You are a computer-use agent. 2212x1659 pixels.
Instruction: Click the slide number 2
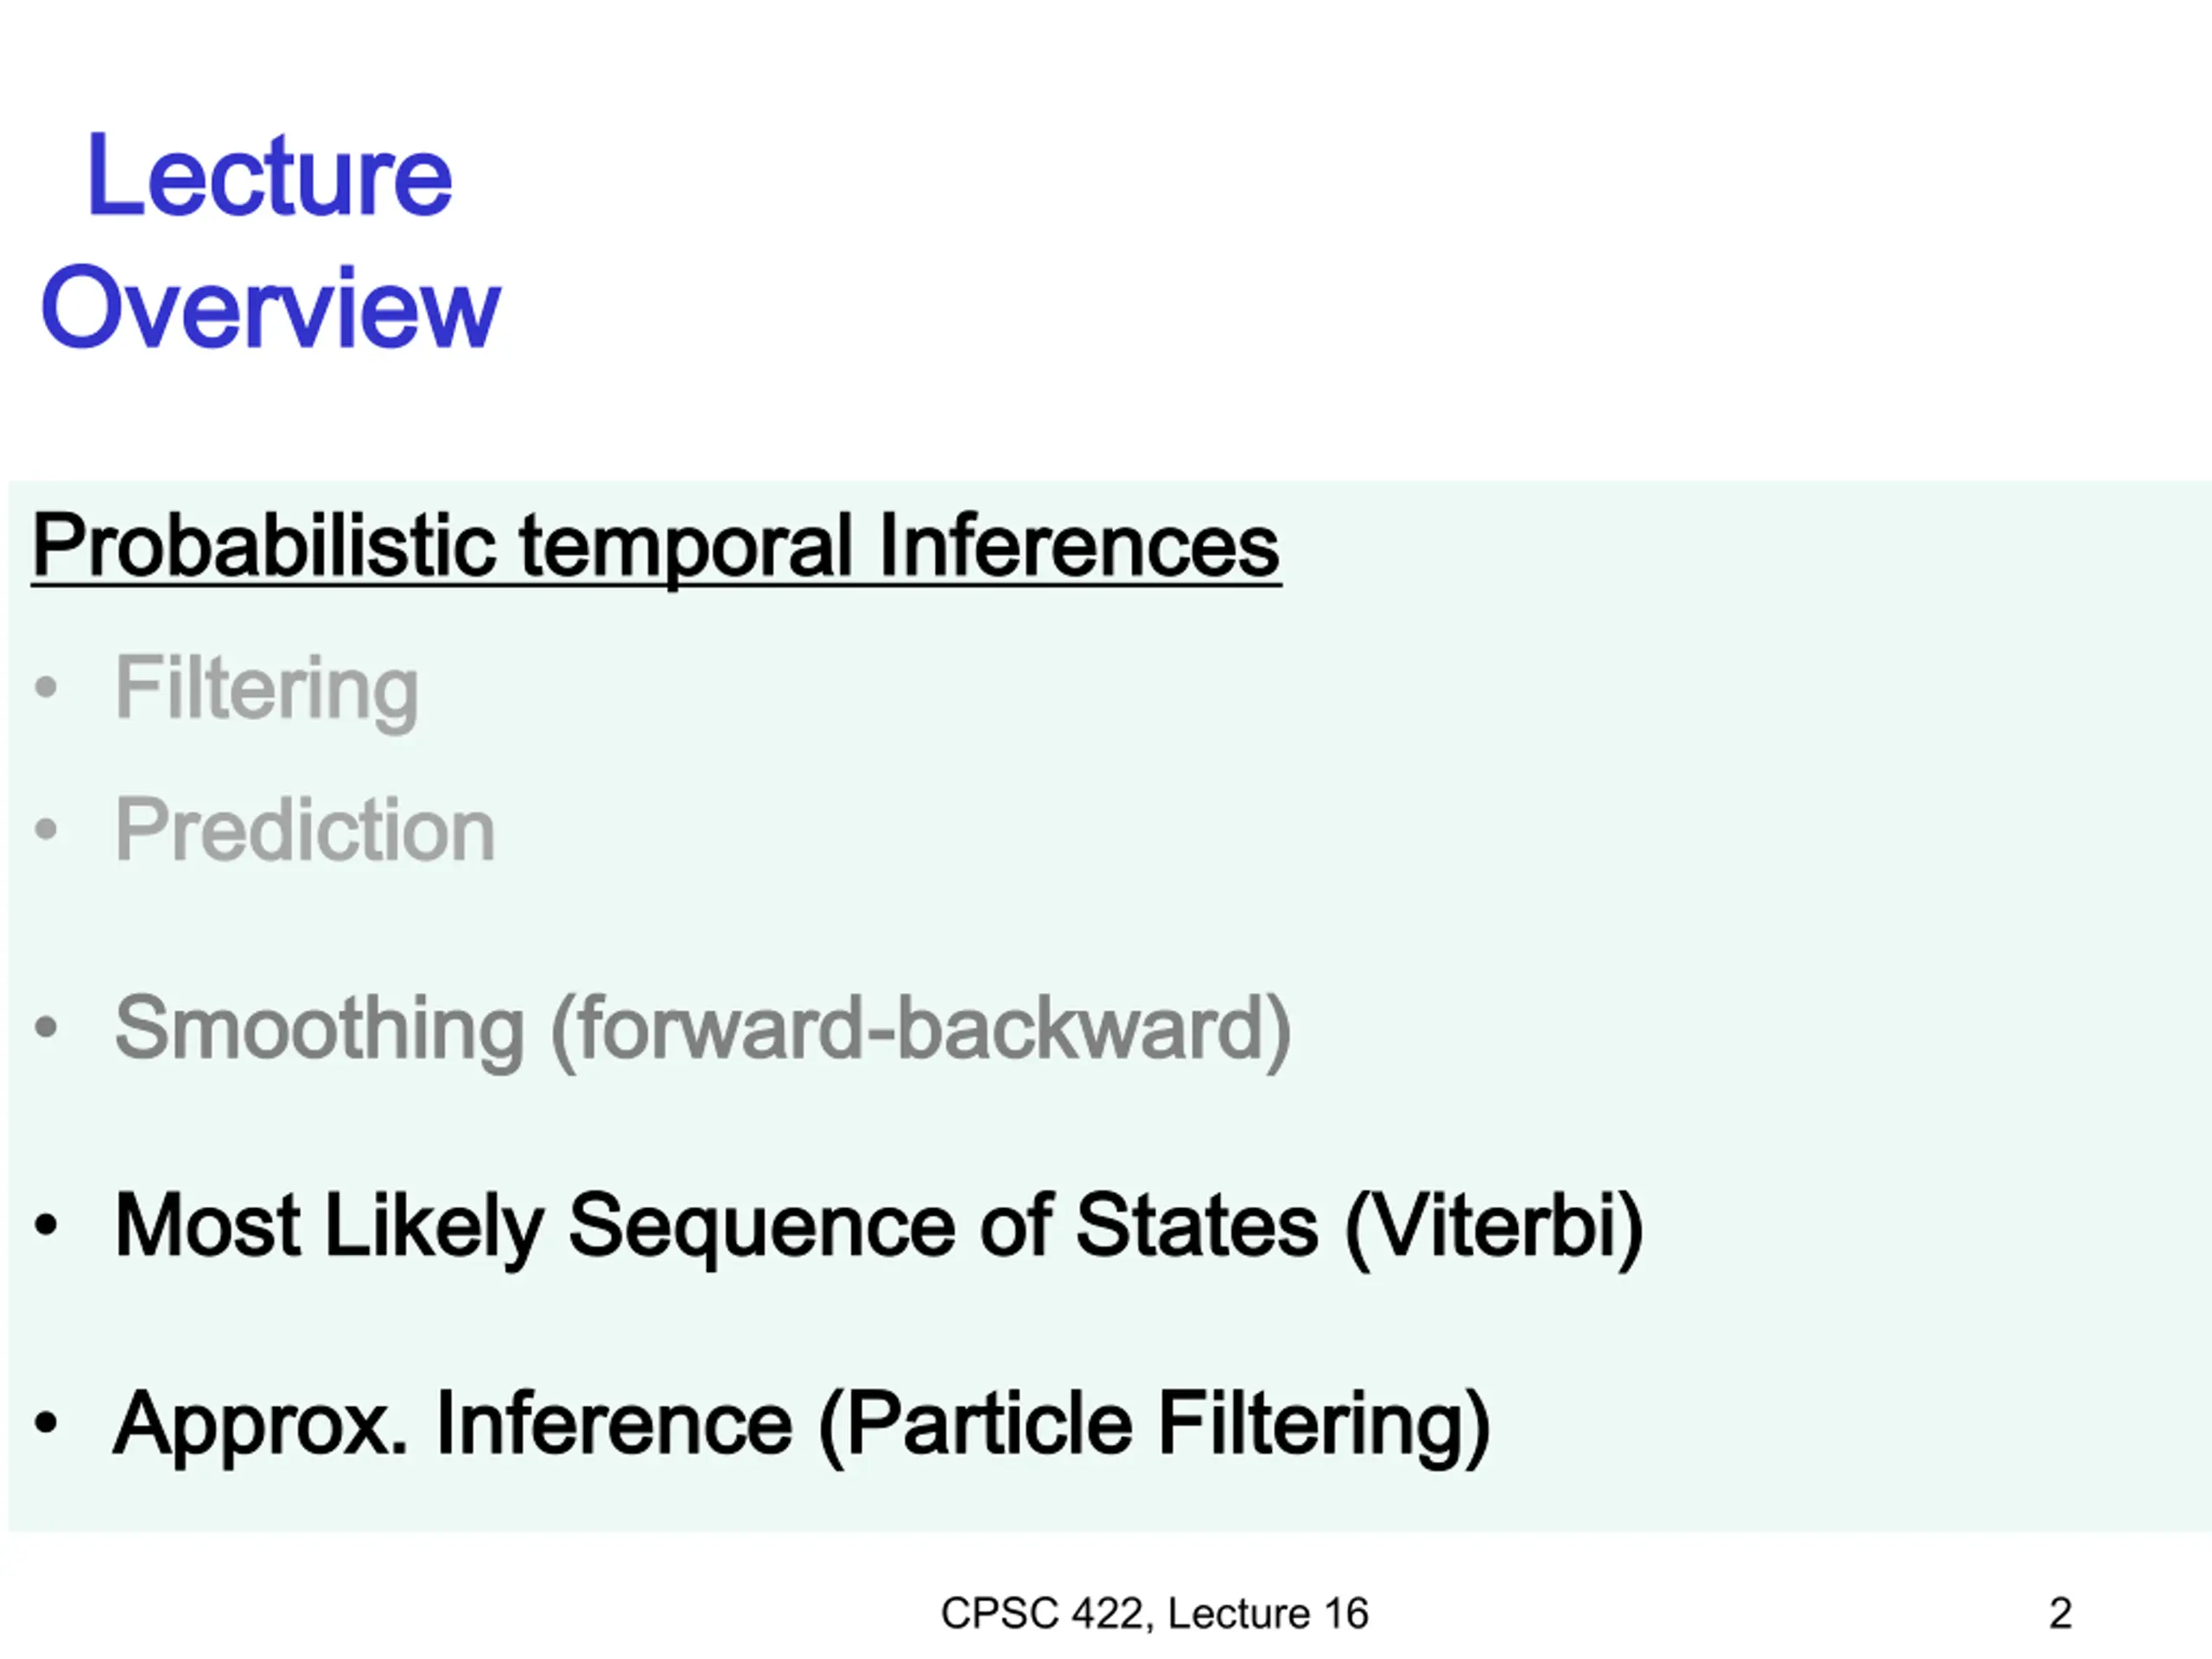coord(2060,1613)
